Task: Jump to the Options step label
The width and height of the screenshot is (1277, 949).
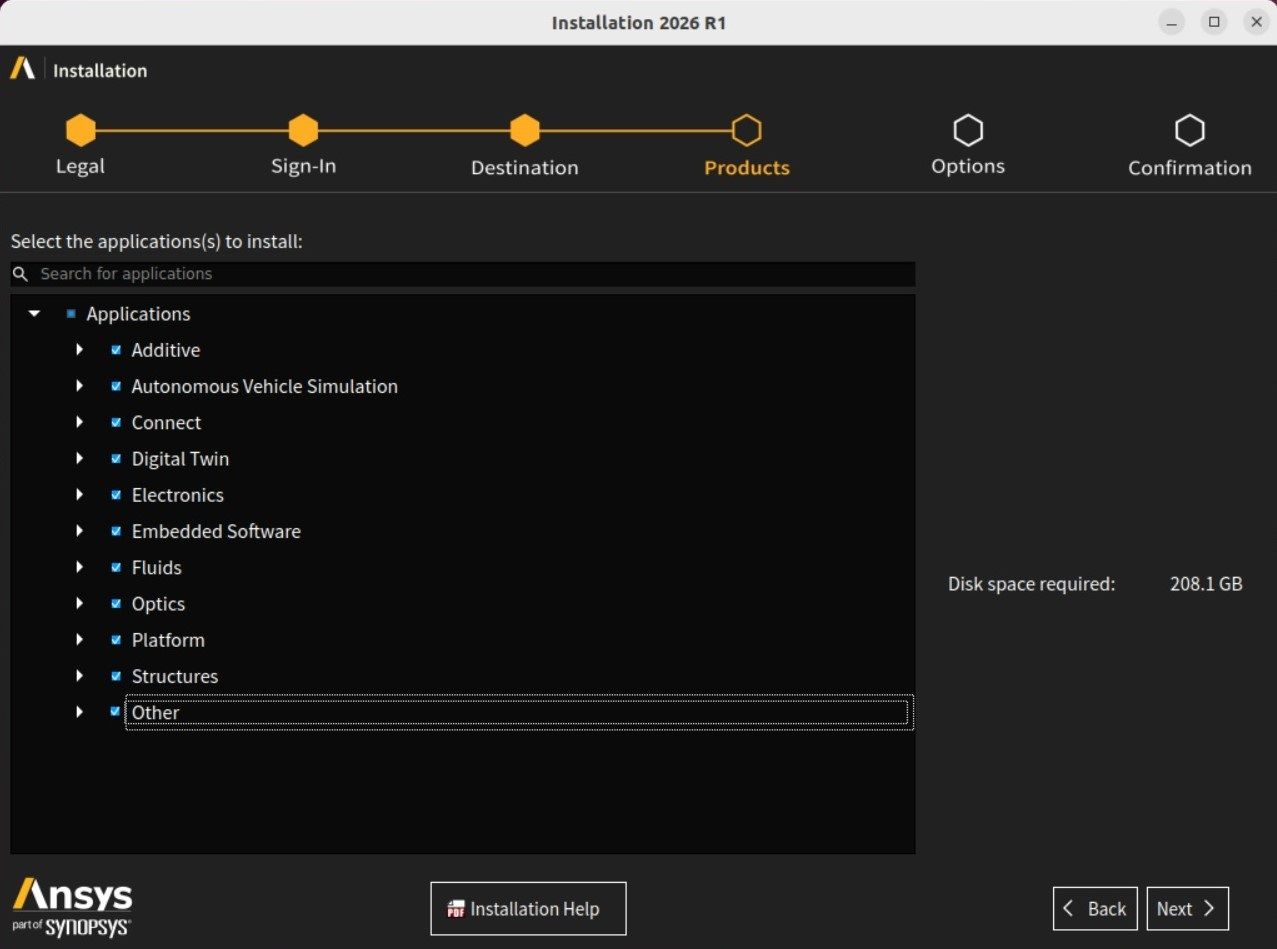Action: click(968, 167)
